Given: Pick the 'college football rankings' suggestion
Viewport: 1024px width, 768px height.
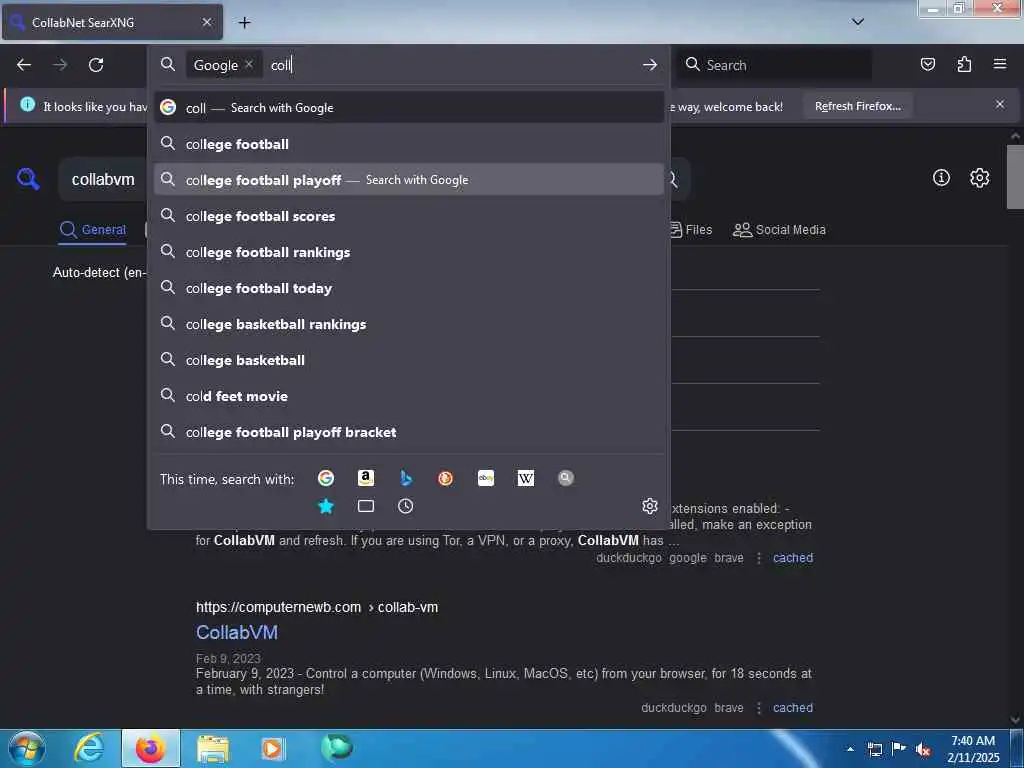Looking at the screenshot, I should coord(409,251).
